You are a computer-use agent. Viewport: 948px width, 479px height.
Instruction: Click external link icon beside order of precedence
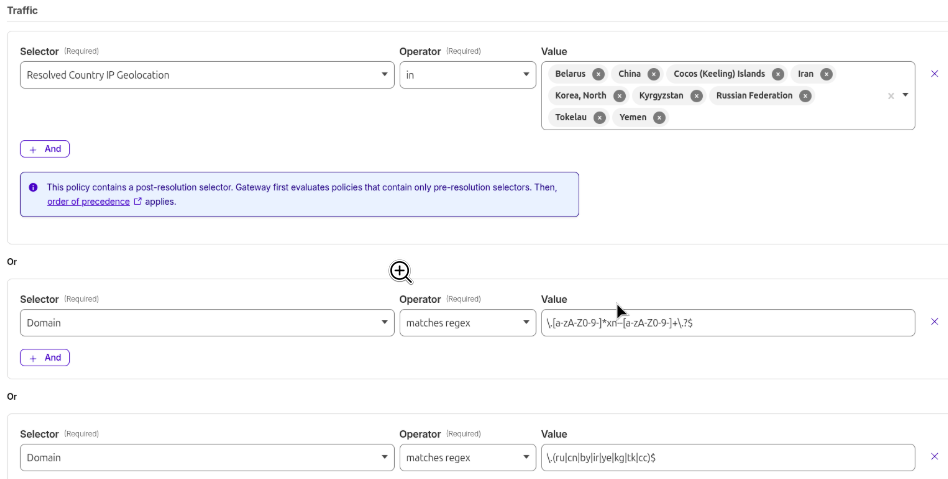pyautogui.click(x=137, y=201)
